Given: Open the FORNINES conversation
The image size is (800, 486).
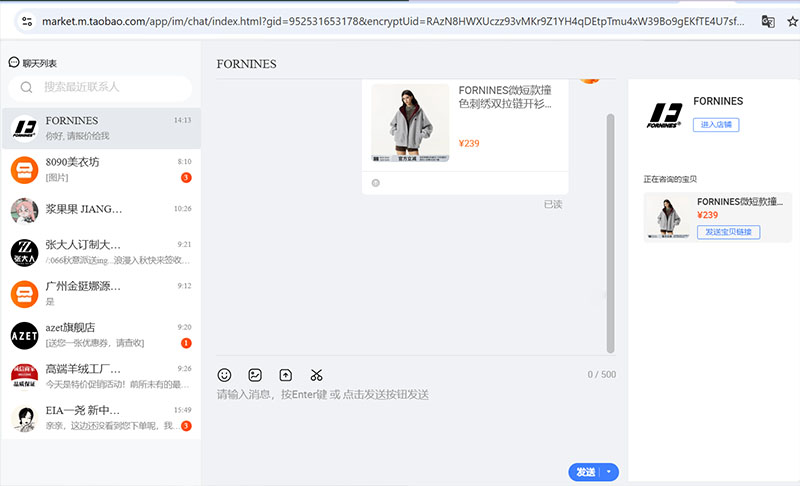Looking at the screenshot, I should click(x=102, y=128).
